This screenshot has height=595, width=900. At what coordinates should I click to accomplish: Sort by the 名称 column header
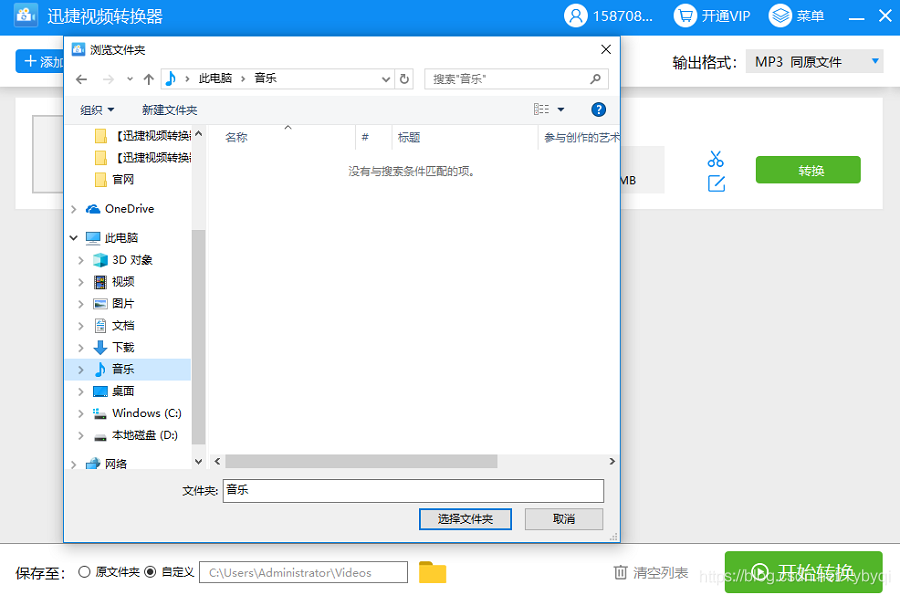pos(236,137)
